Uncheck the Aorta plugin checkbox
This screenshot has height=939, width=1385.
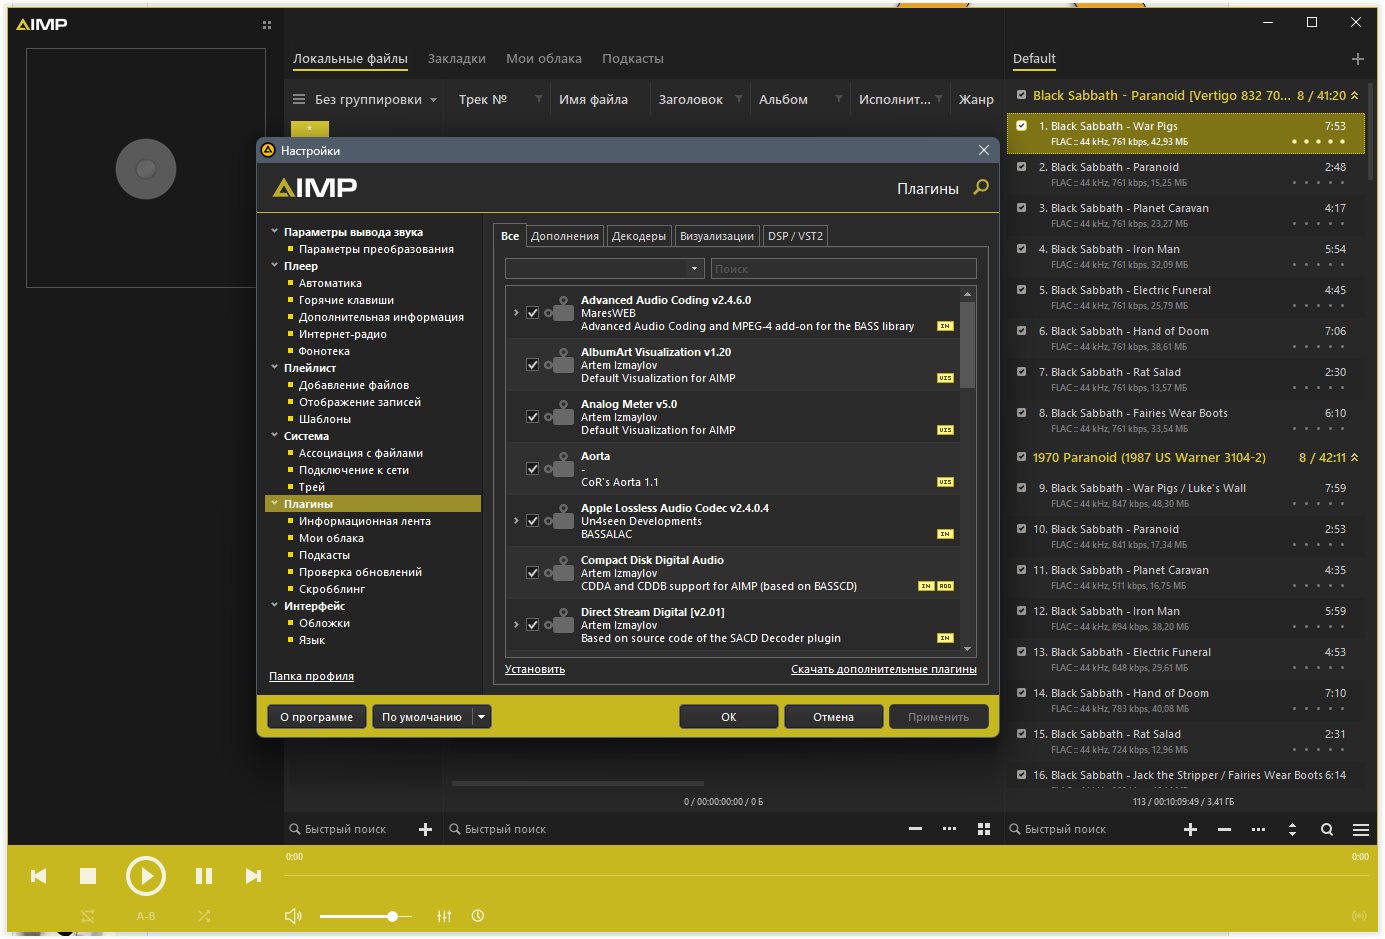[533, 469]
